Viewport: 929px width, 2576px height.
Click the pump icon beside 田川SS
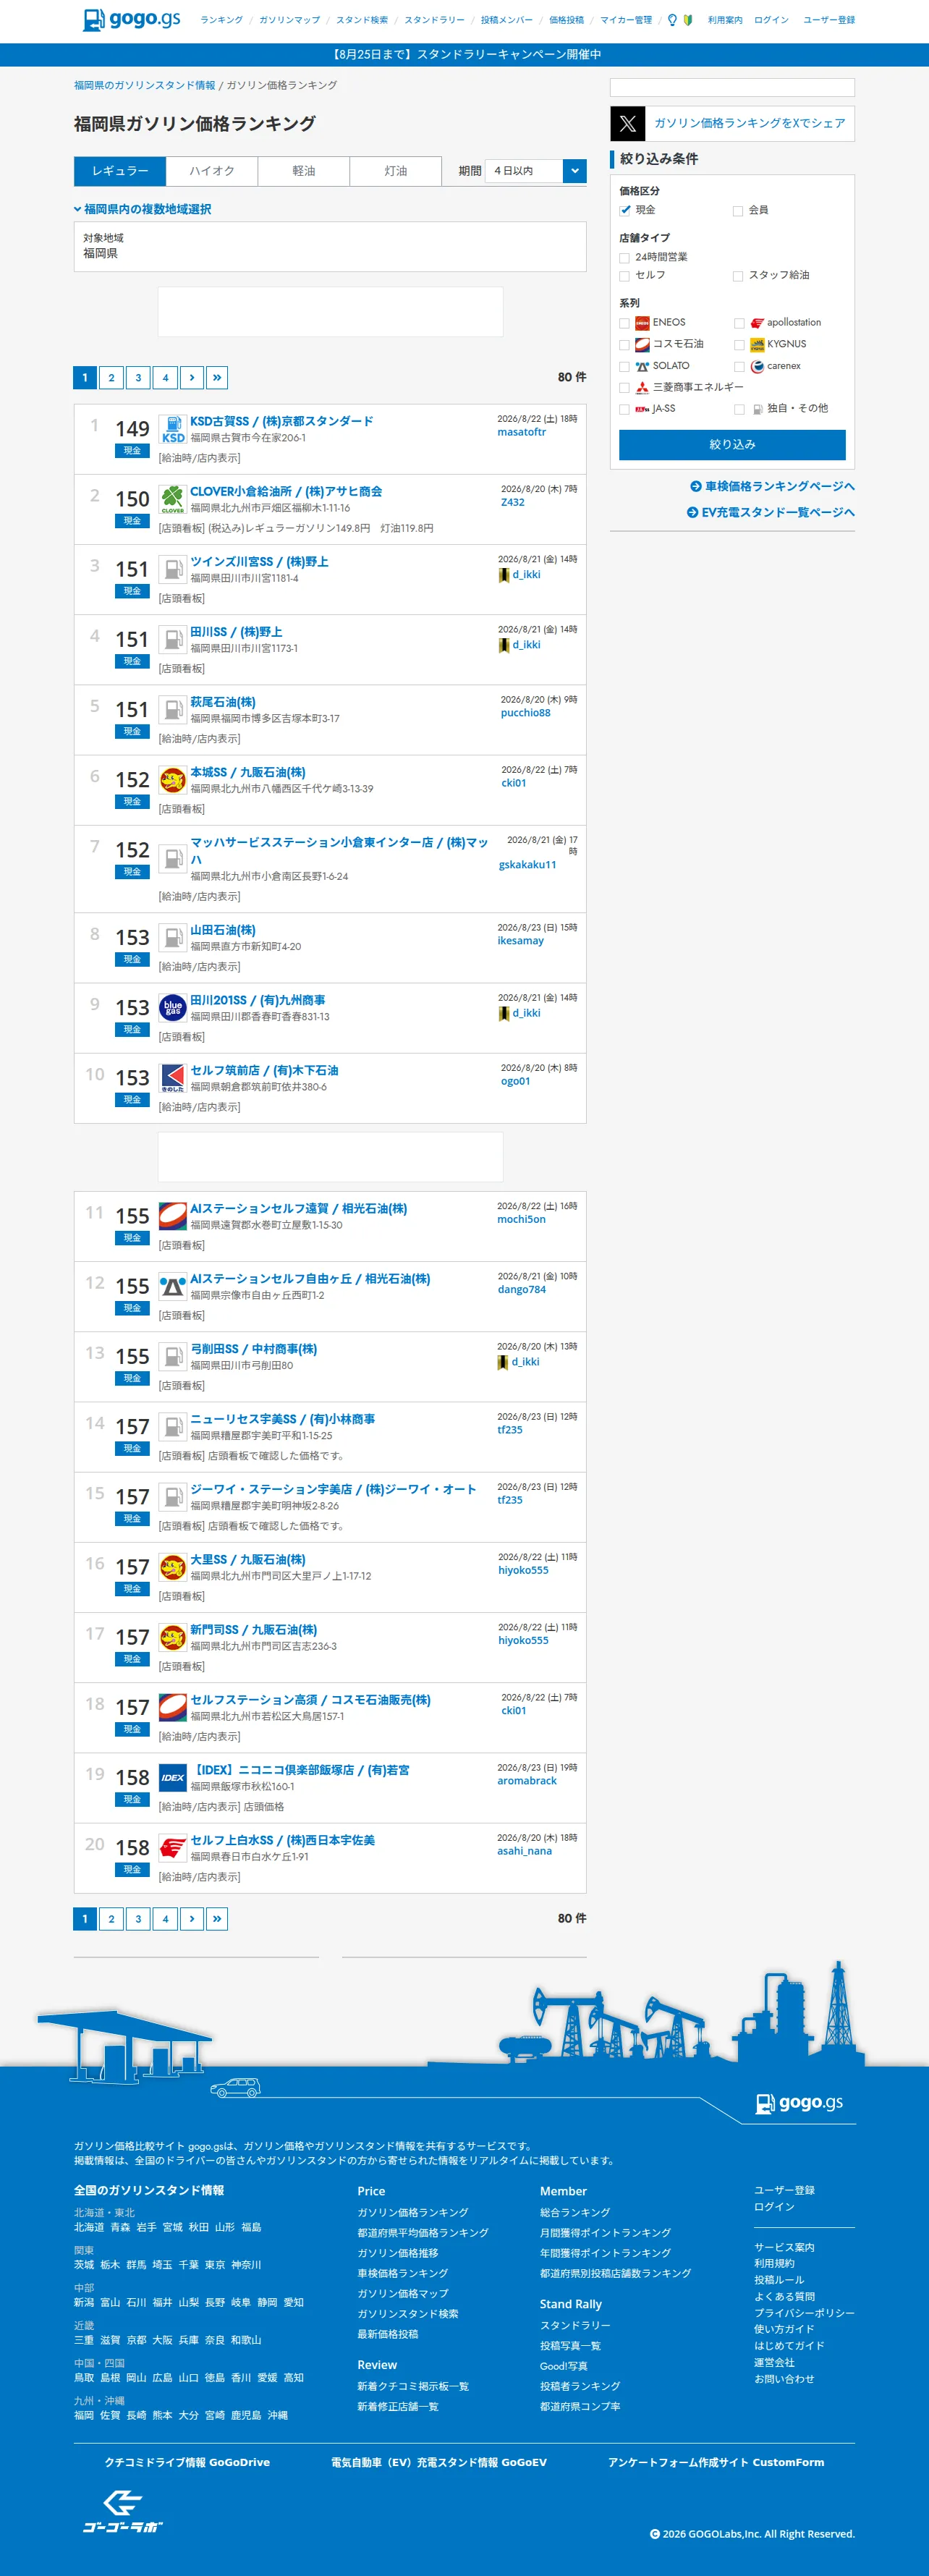tap(173, 640)
